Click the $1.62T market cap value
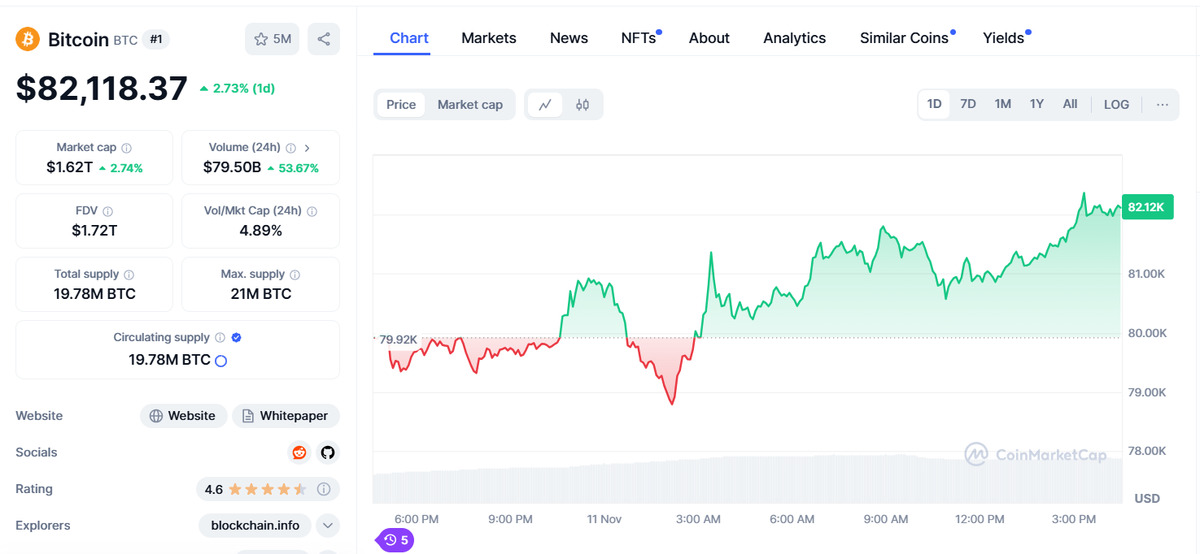This screenshot has height=554, width=1200. click(x=69, y=167)
